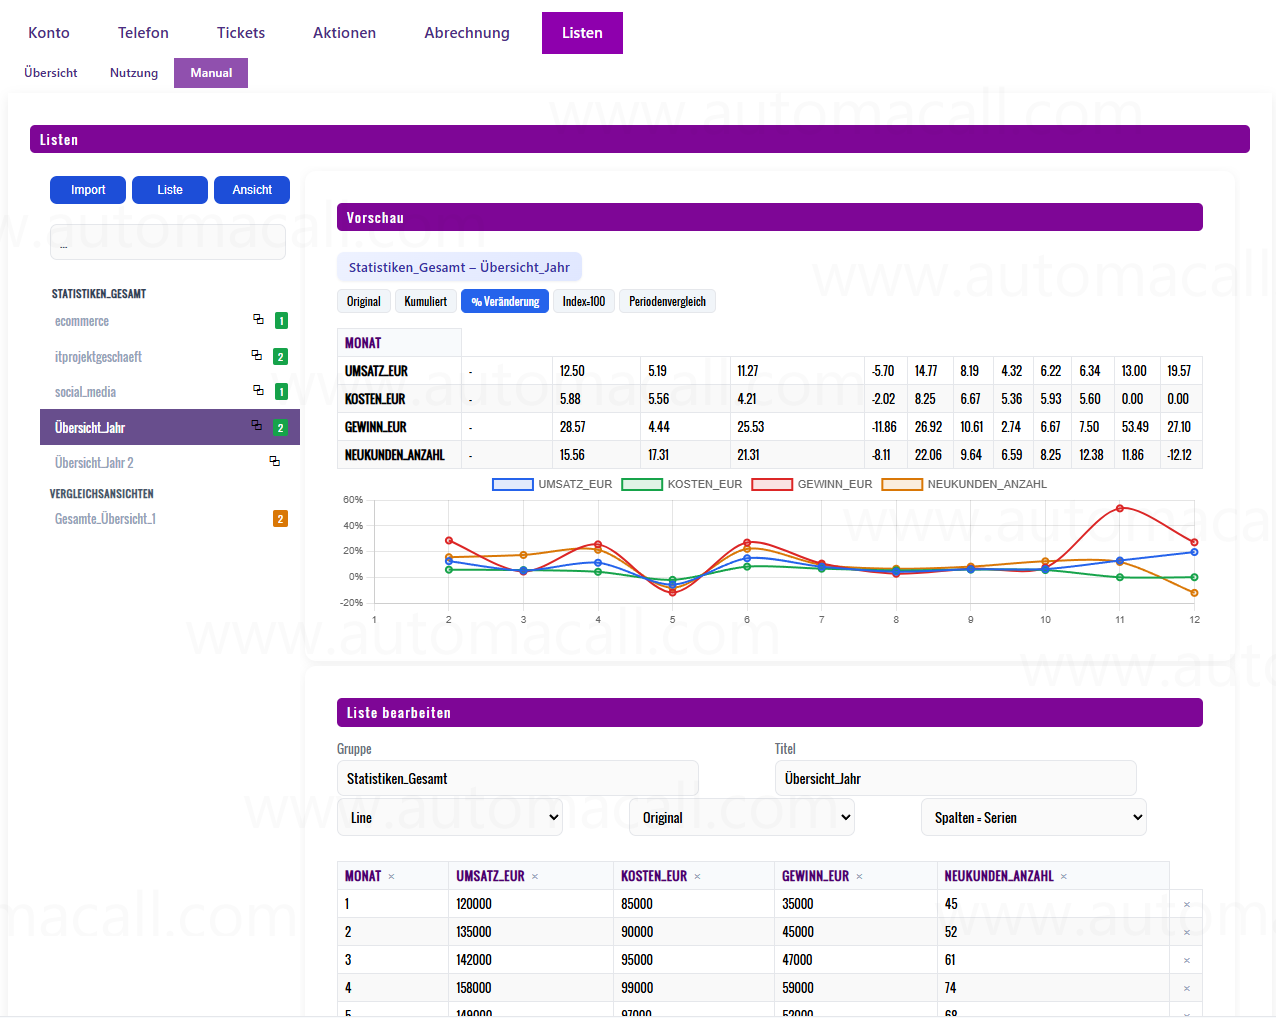The width and height of the screenshot is (1276, 1018).
Task: Open the Nutzung sub-tab
Action: click(134, 73)
